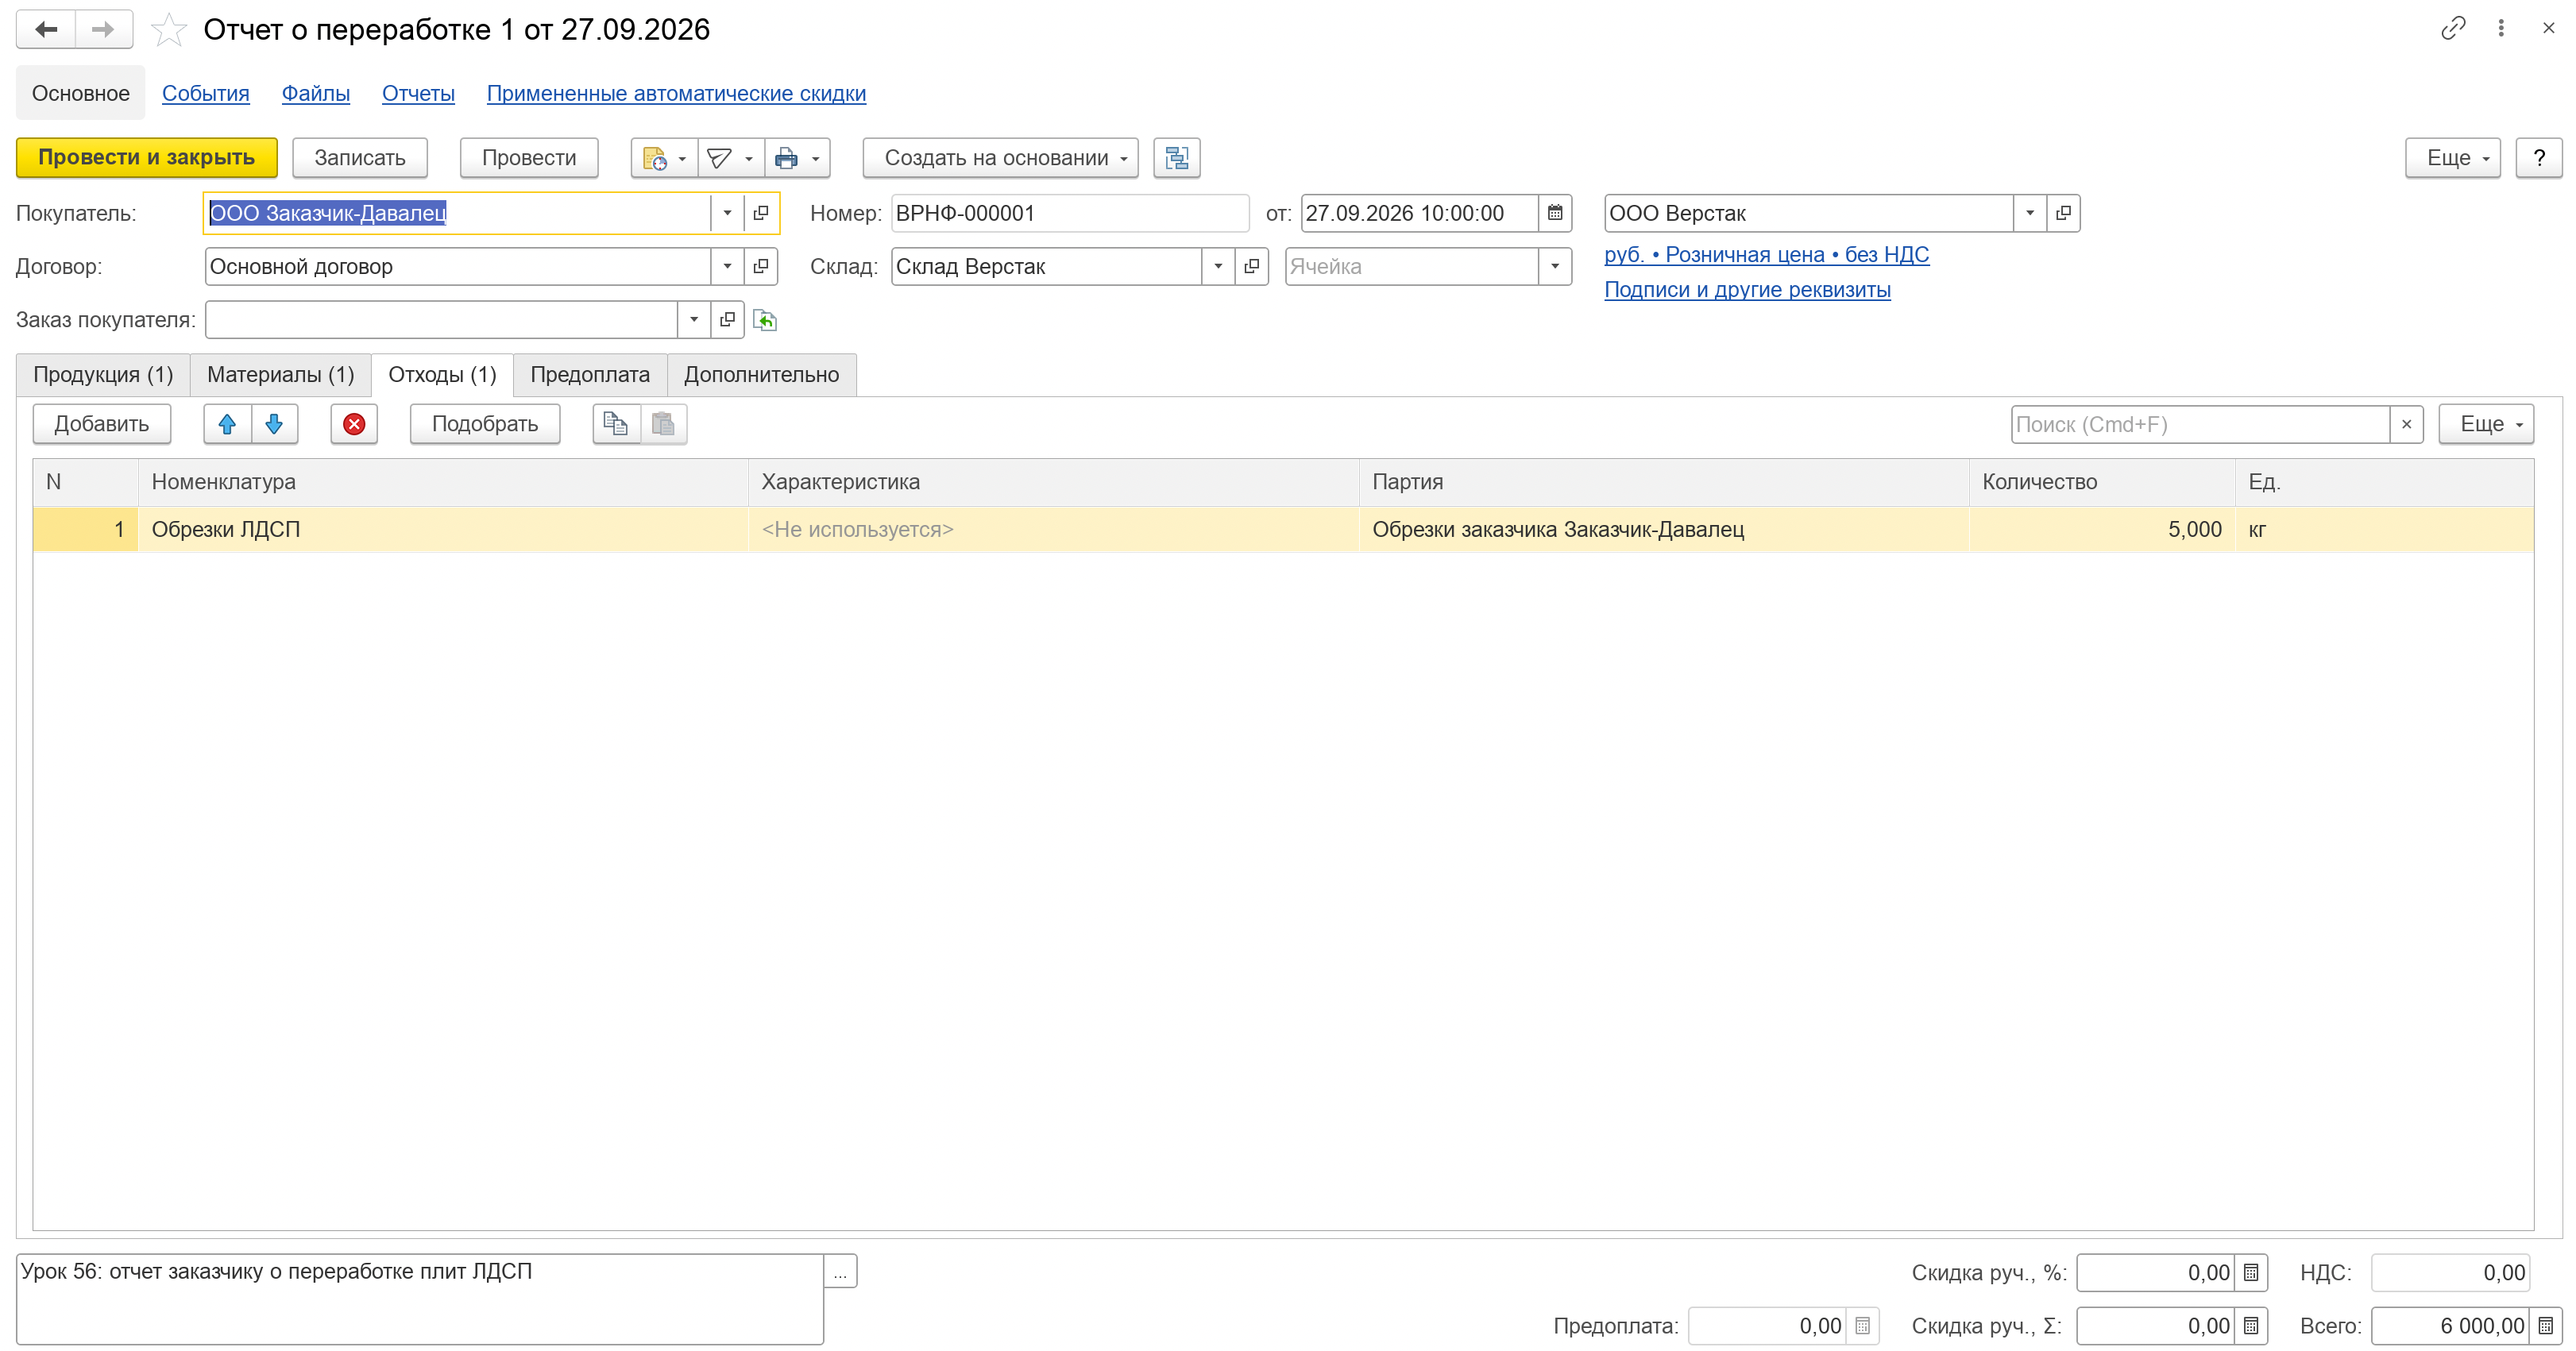This screenshot has width=2576, height=1351.
Task: Delete selected row with red cross icon
Action: click(x=354, y=424)
